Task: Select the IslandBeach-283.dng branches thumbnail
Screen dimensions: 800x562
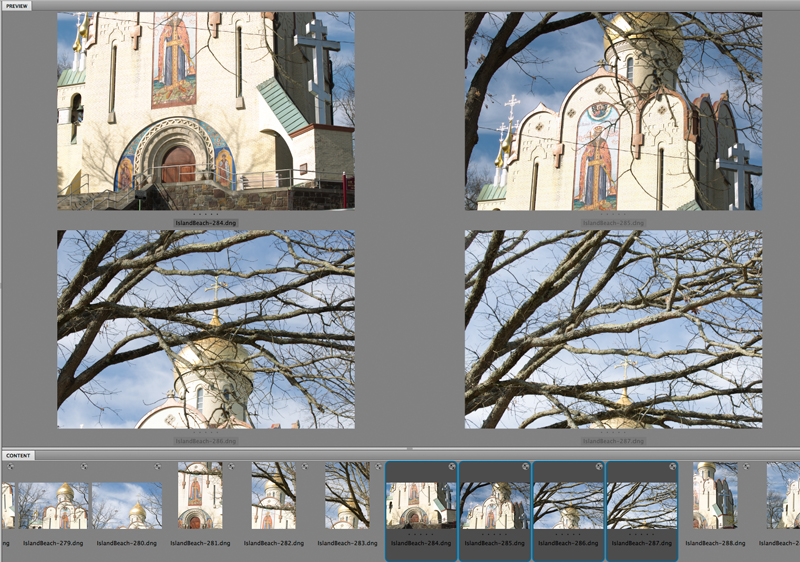Action: (347, 496)
